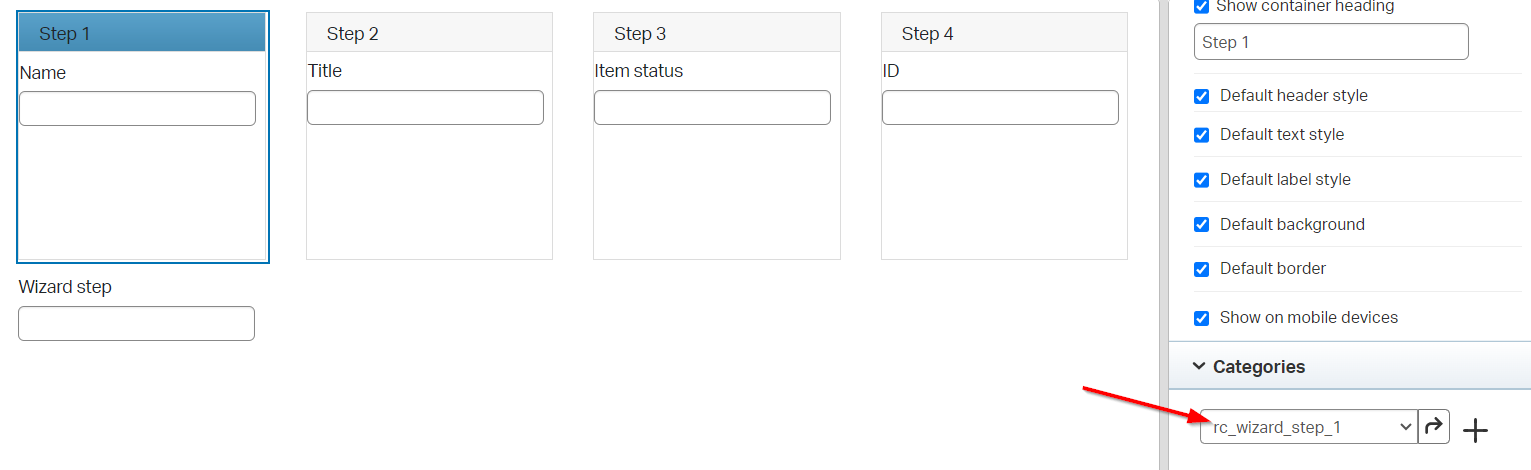1531x470 pixels.
Task: Disable Default text style
Action: (x=1202, y=135)
